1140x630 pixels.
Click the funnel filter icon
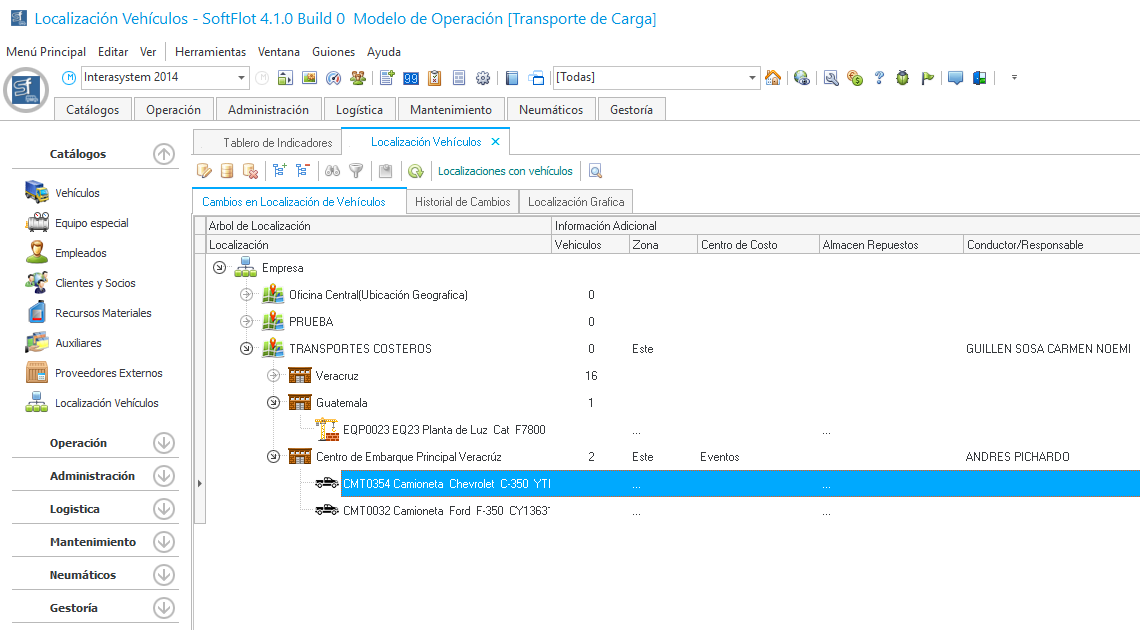click(355, 171)
